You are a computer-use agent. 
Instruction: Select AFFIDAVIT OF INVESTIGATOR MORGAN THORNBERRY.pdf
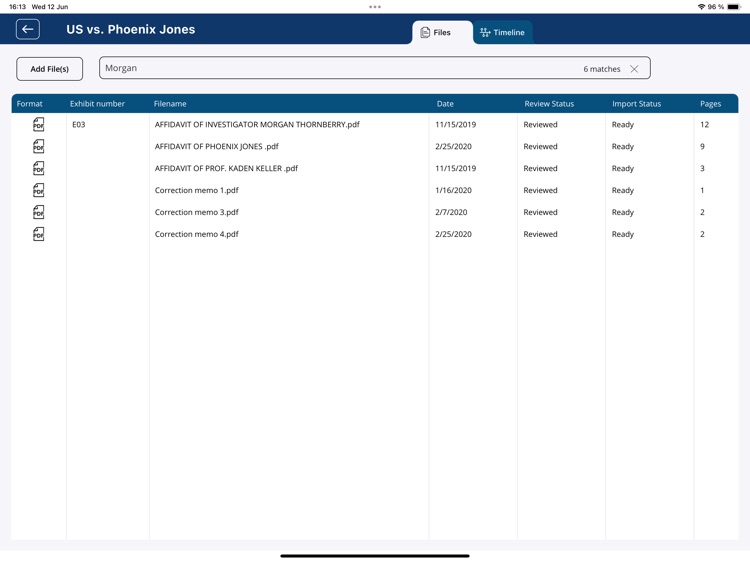(x=257, y=124)
